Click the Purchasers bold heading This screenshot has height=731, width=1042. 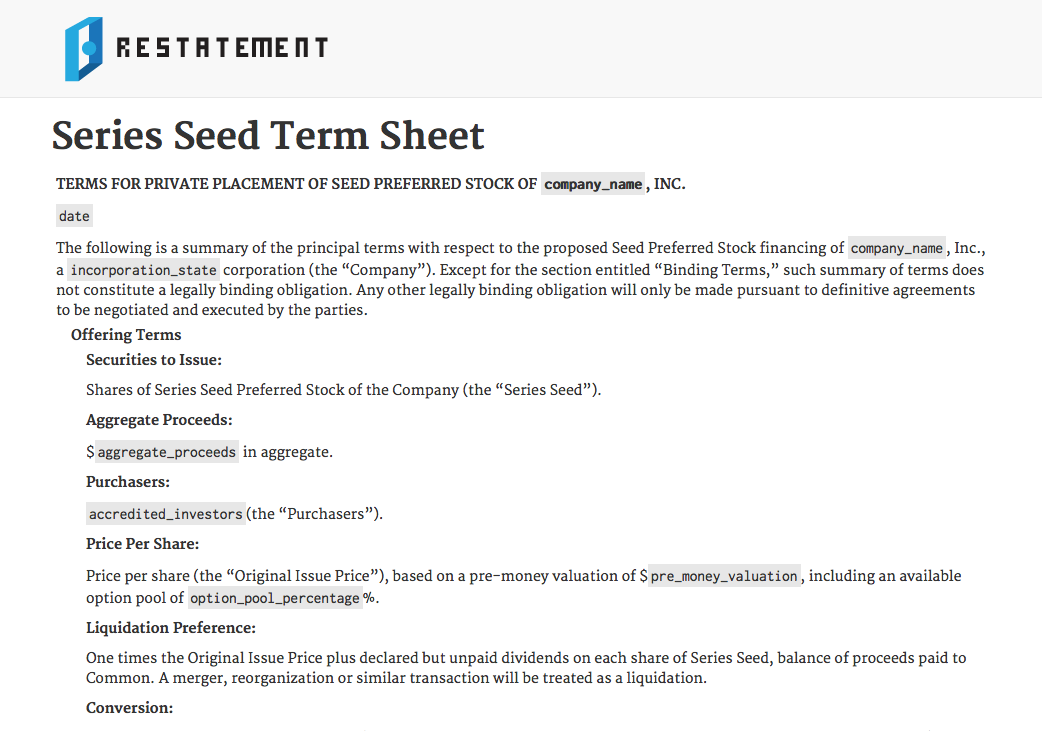coord(128,482)
